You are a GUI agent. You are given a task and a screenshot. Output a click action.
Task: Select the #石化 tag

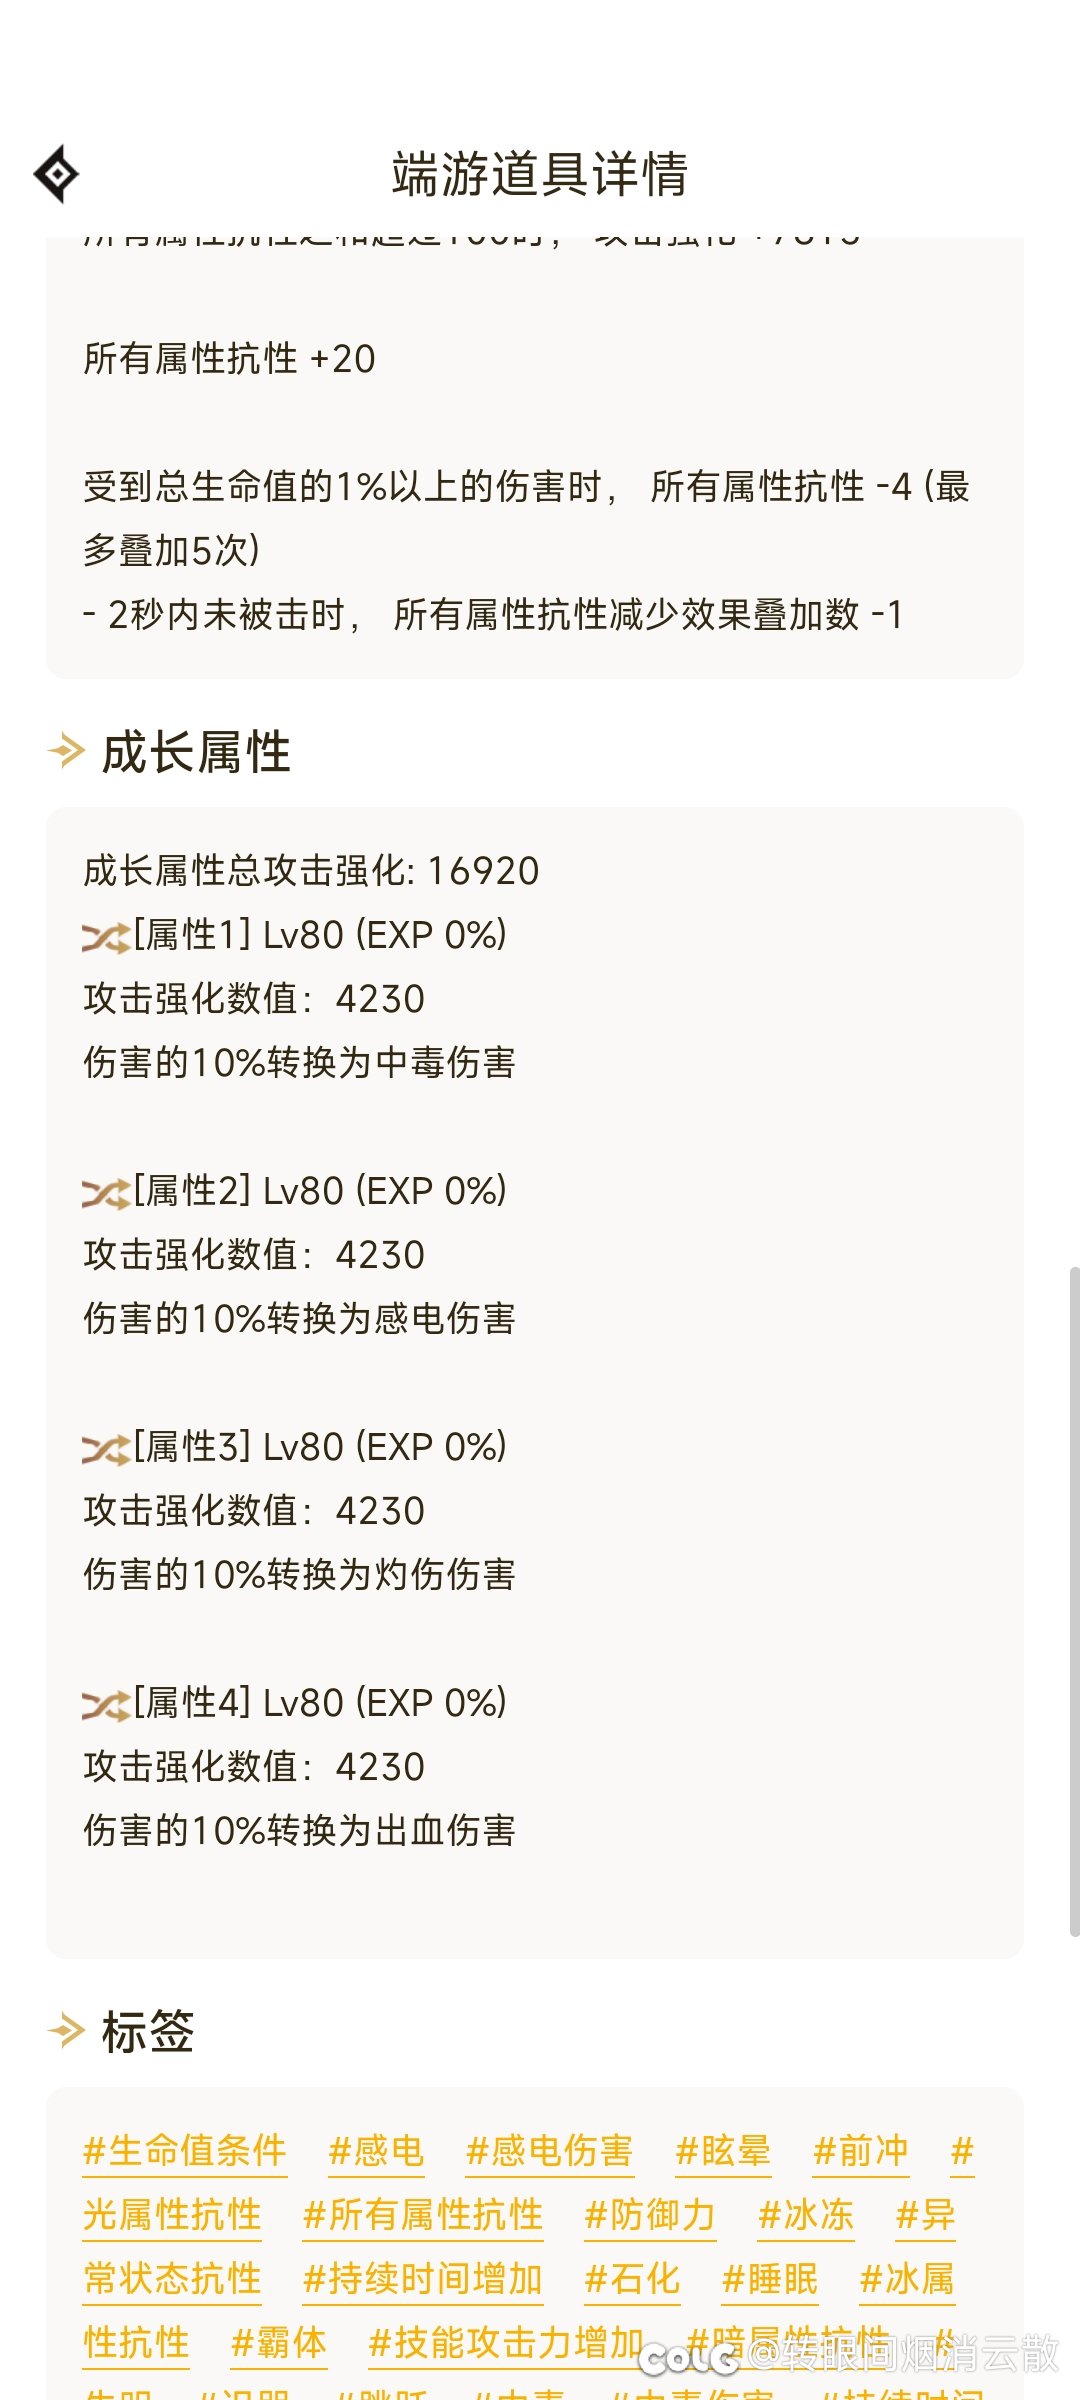[x=632, y=2279]
